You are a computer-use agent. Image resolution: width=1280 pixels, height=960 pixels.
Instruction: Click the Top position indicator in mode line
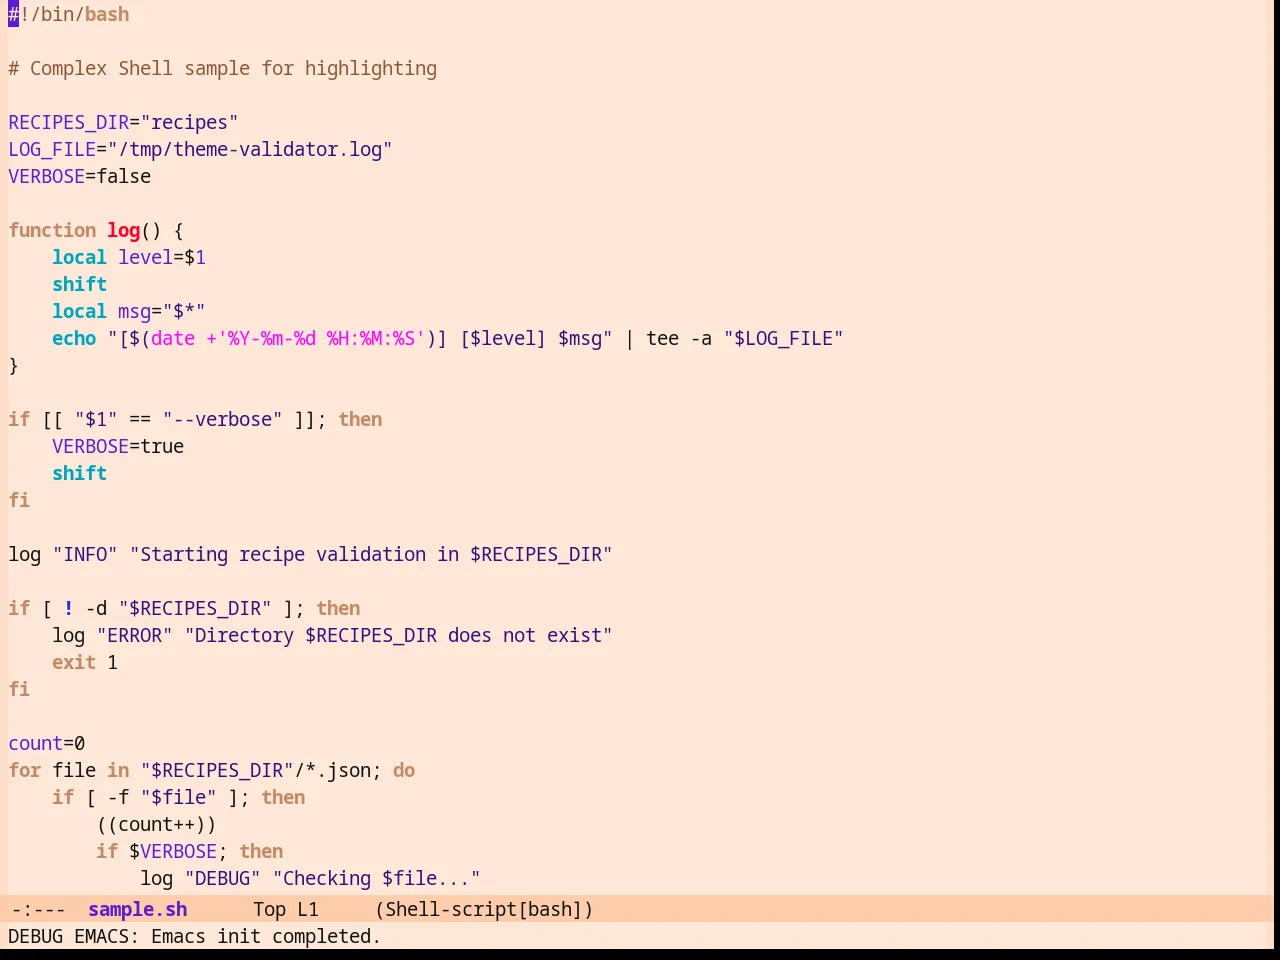(x=269, y=909)
